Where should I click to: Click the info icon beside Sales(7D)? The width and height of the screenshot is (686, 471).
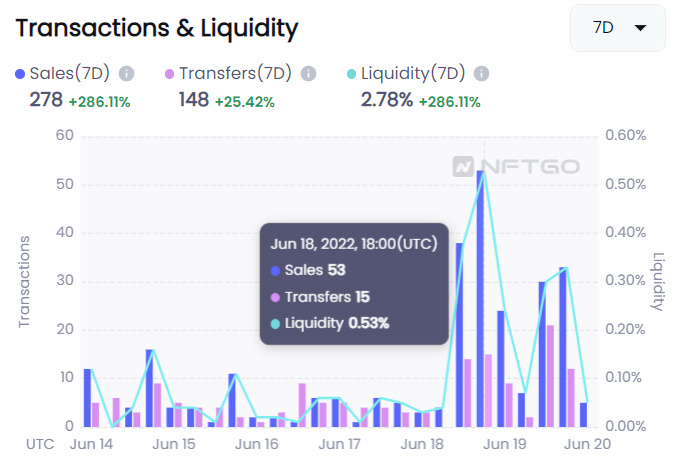pyautogui.click(x=127, y=74)
